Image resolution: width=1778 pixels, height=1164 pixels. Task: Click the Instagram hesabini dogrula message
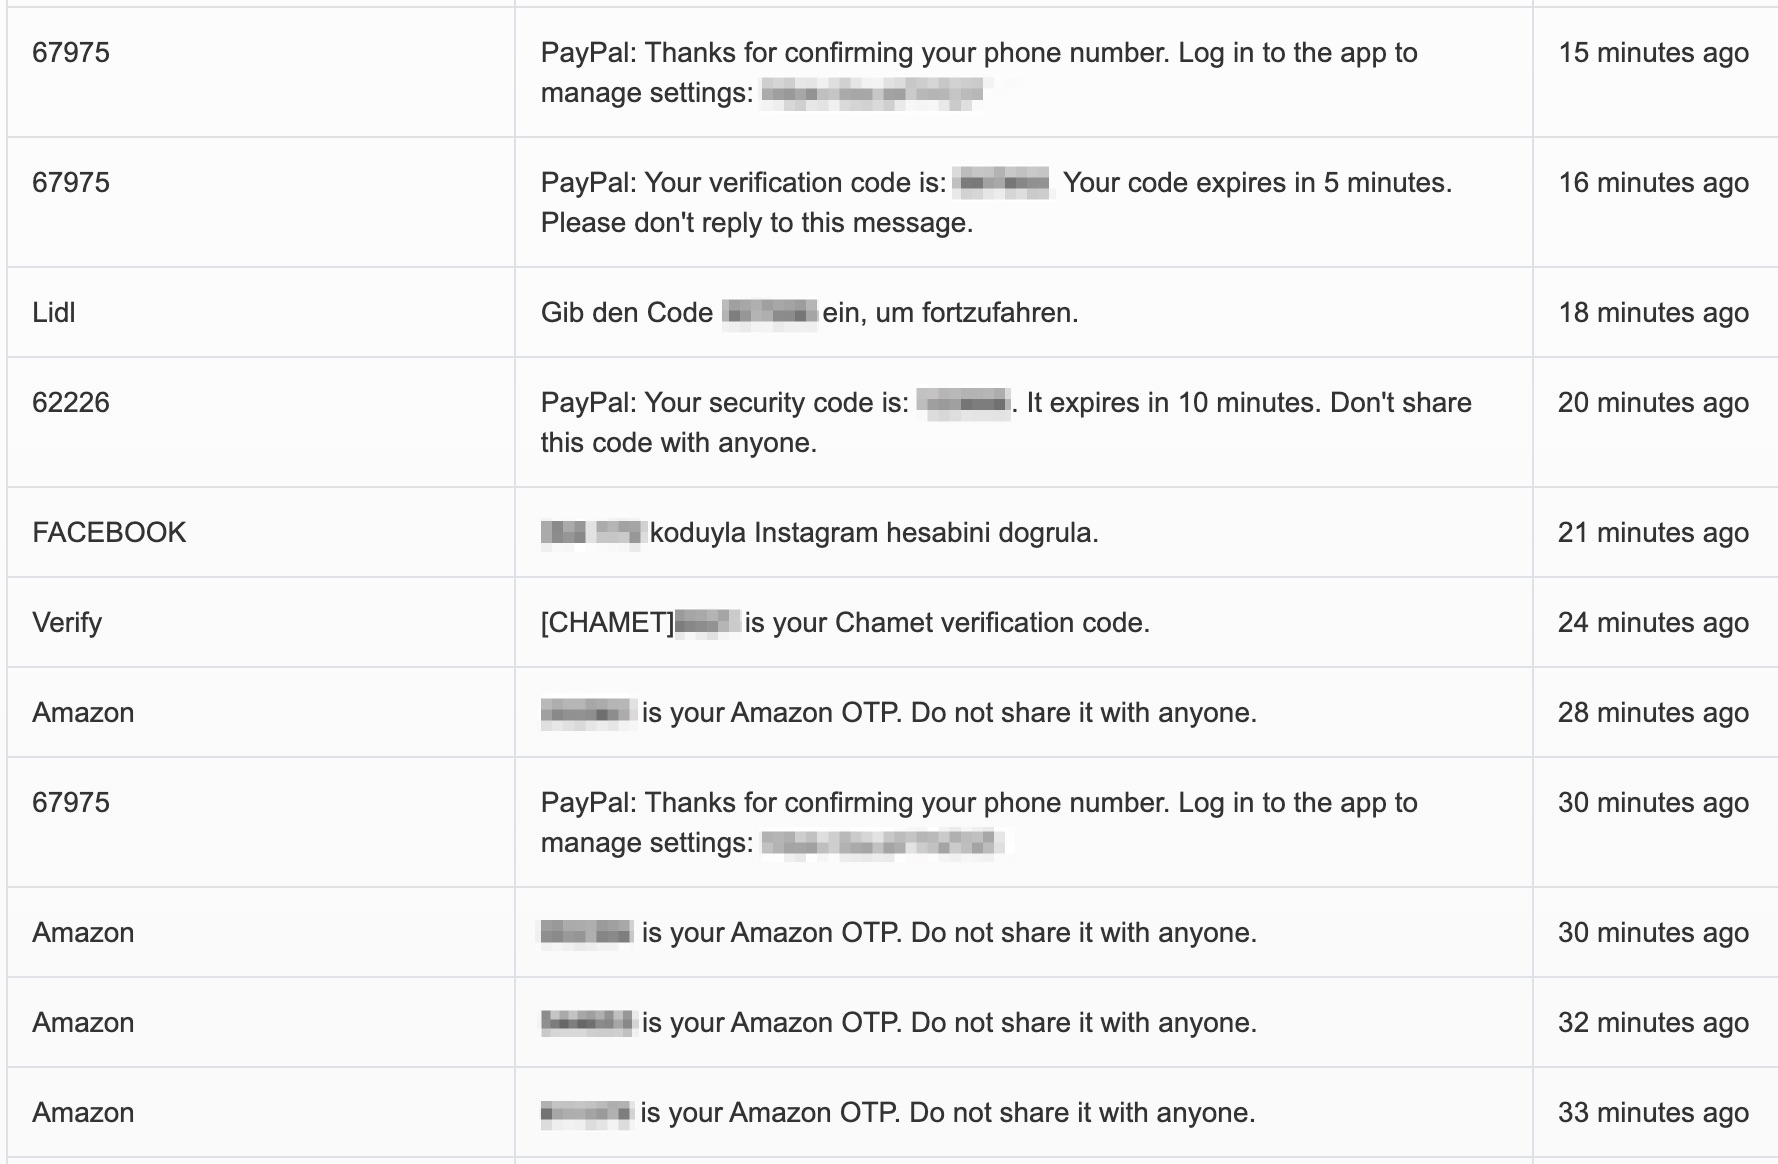(874, 533)
